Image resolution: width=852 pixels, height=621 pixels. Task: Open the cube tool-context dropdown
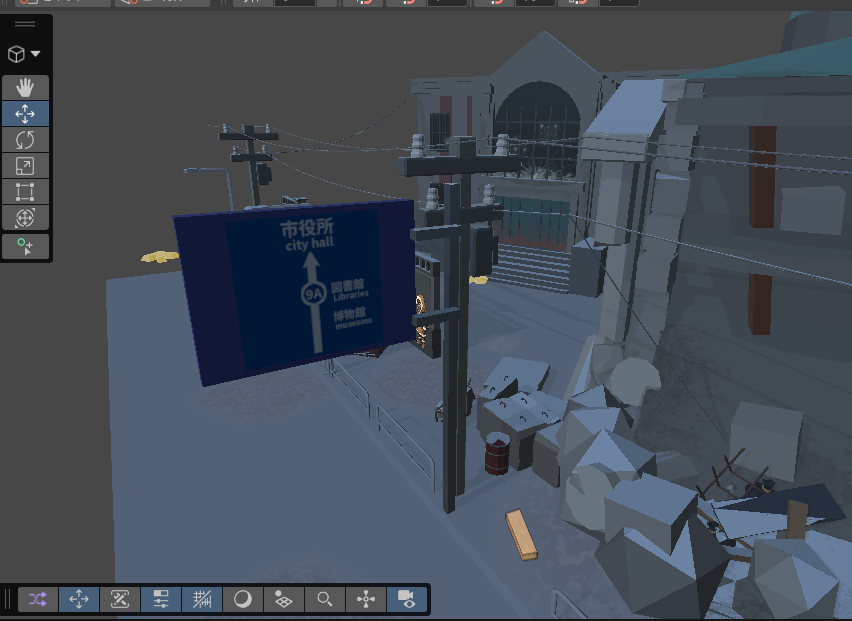(24, 54)
